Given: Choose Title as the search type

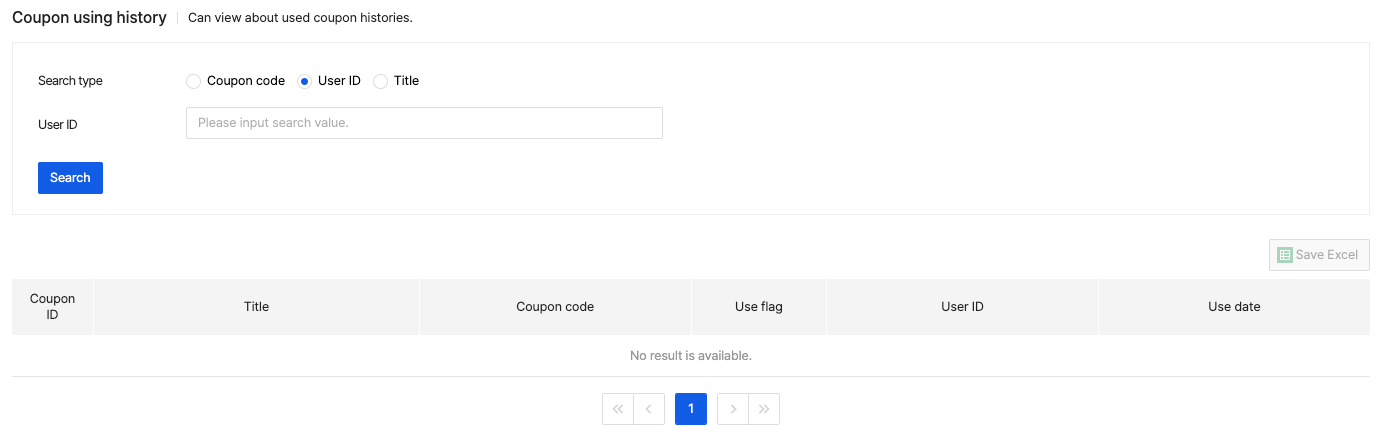Looking at the screenshot, I should (380, 81).
